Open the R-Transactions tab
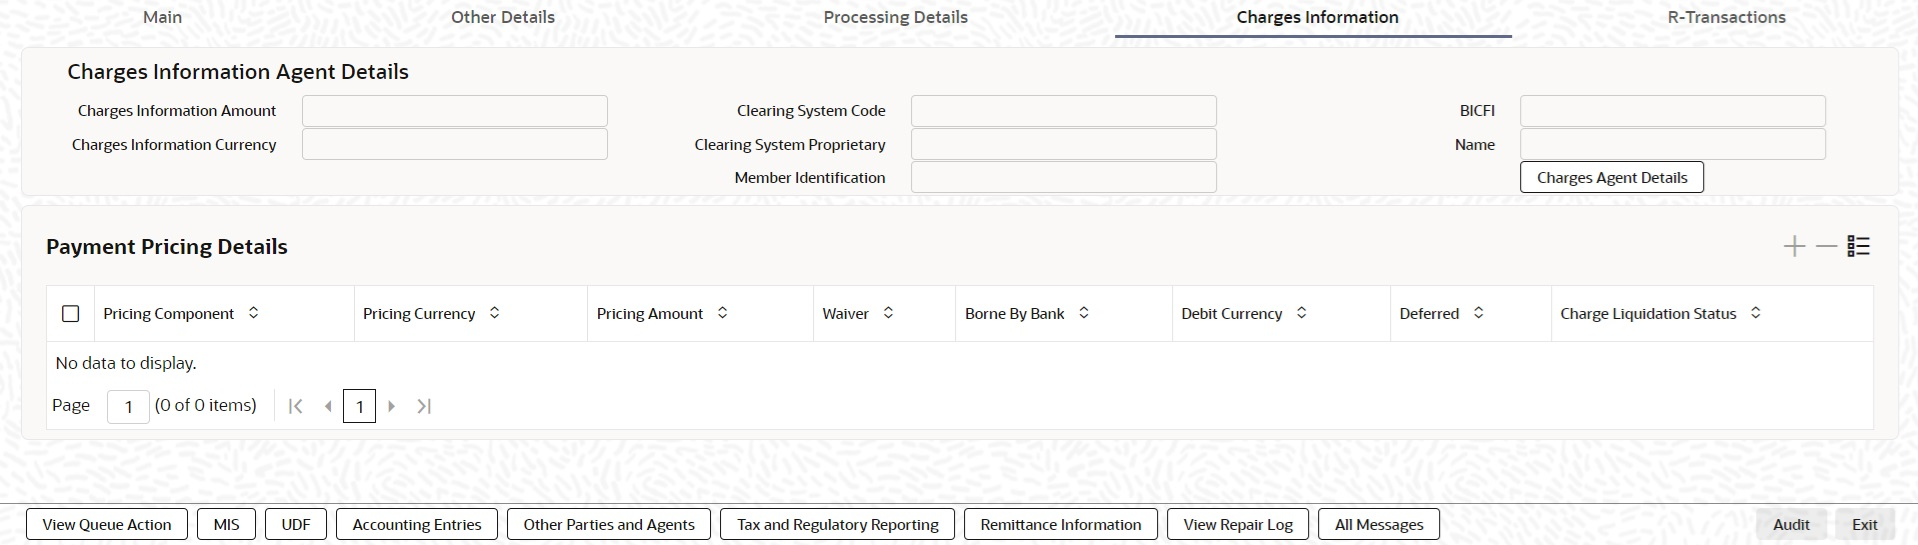The height and width of the screenshot is (545, 1918). click(1726, 17)
